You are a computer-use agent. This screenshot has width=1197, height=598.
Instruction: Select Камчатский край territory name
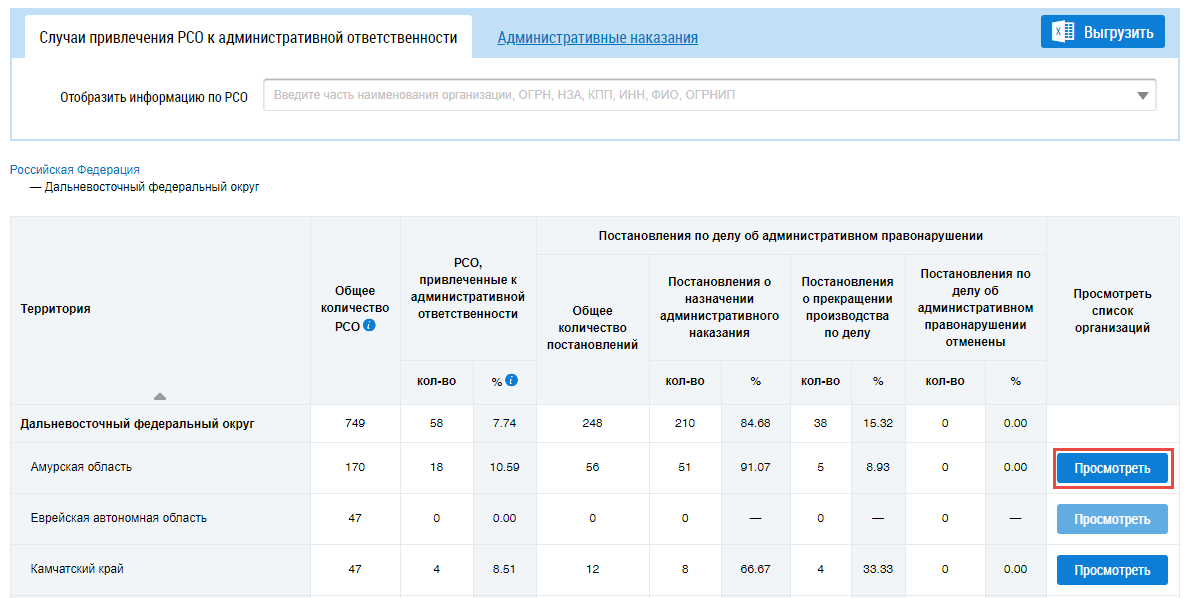coord(77,569)
